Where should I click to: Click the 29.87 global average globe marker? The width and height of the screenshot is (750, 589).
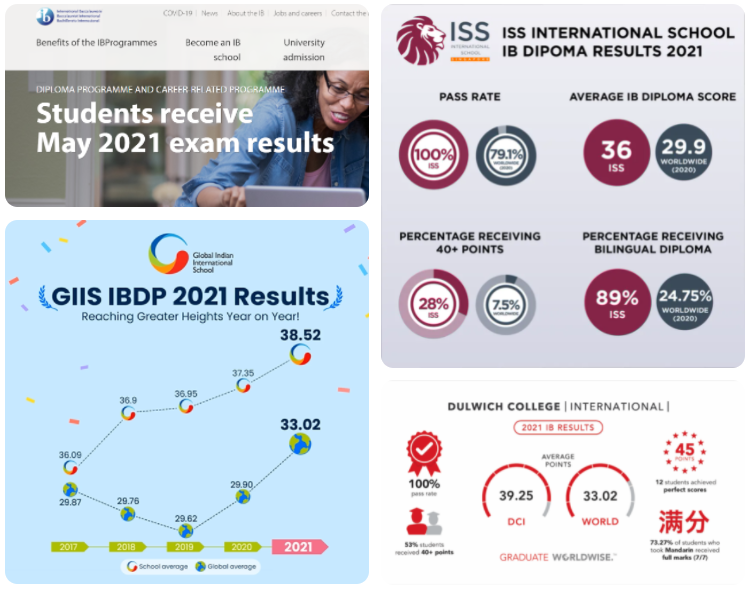[x=70, y=489]
